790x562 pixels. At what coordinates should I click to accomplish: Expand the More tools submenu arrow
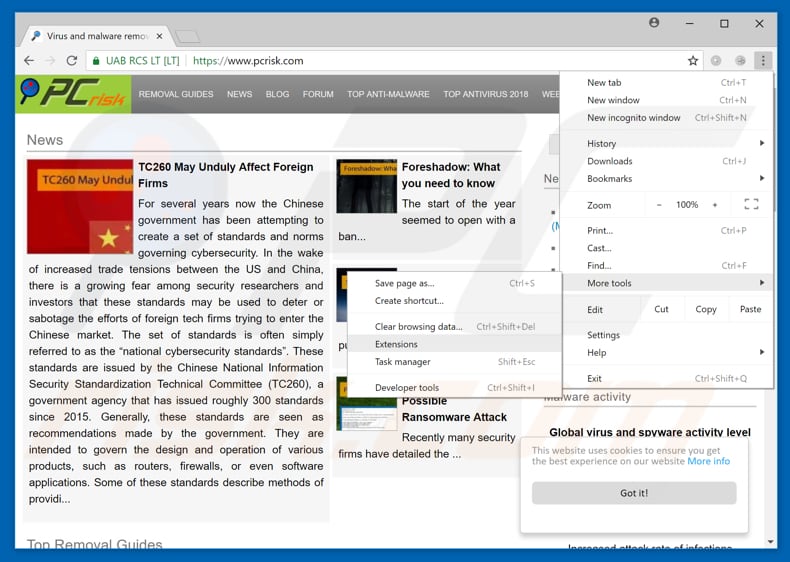(x=762, y=283)
